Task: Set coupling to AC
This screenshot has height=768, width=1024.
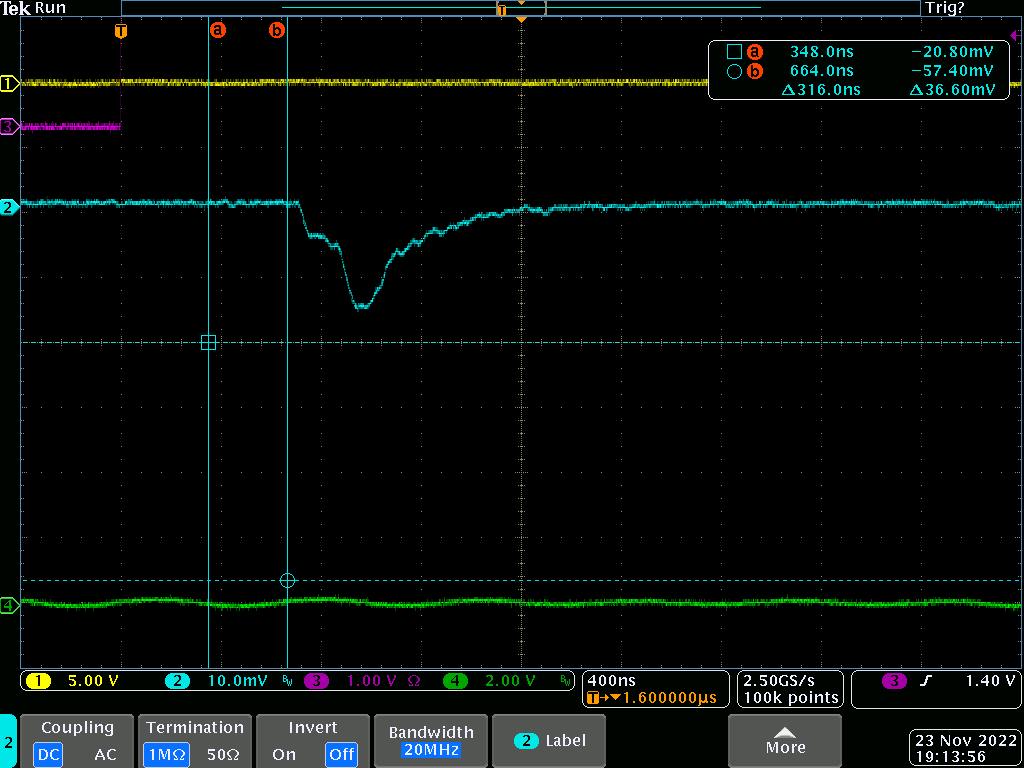Action: coord(105,754)
